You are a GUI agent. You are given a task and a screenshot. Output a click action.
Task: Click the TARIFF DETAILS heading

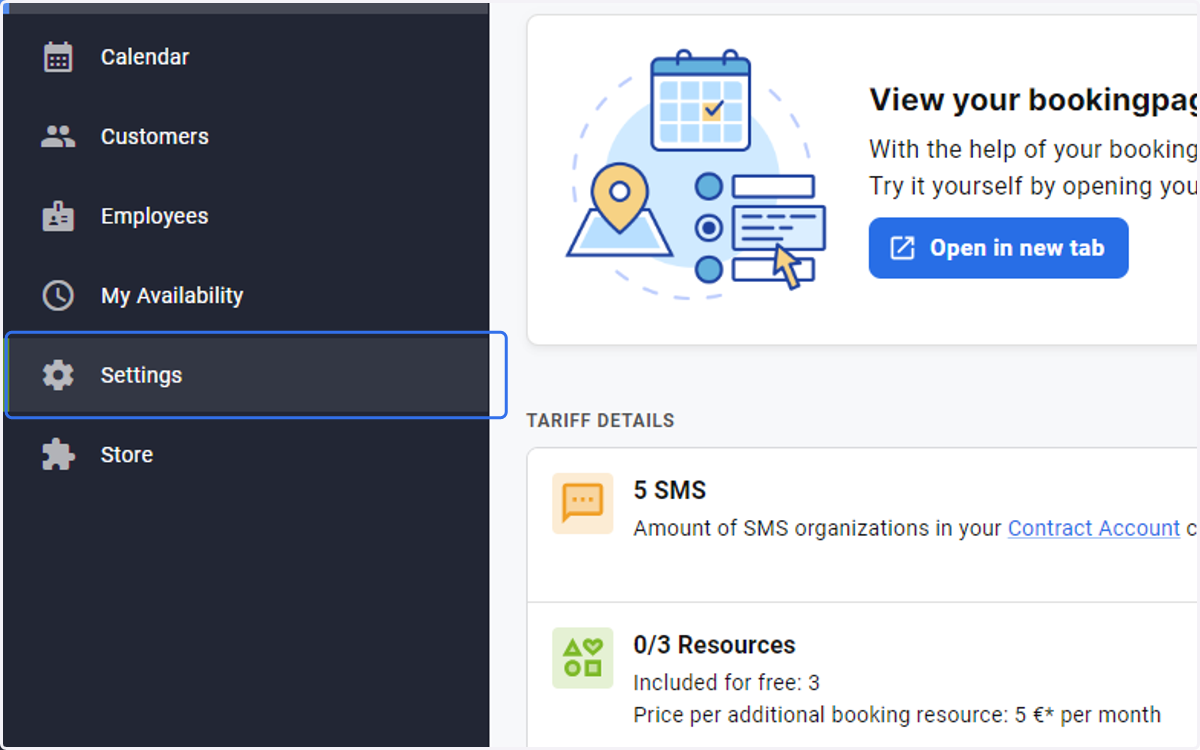pos(600,421)
